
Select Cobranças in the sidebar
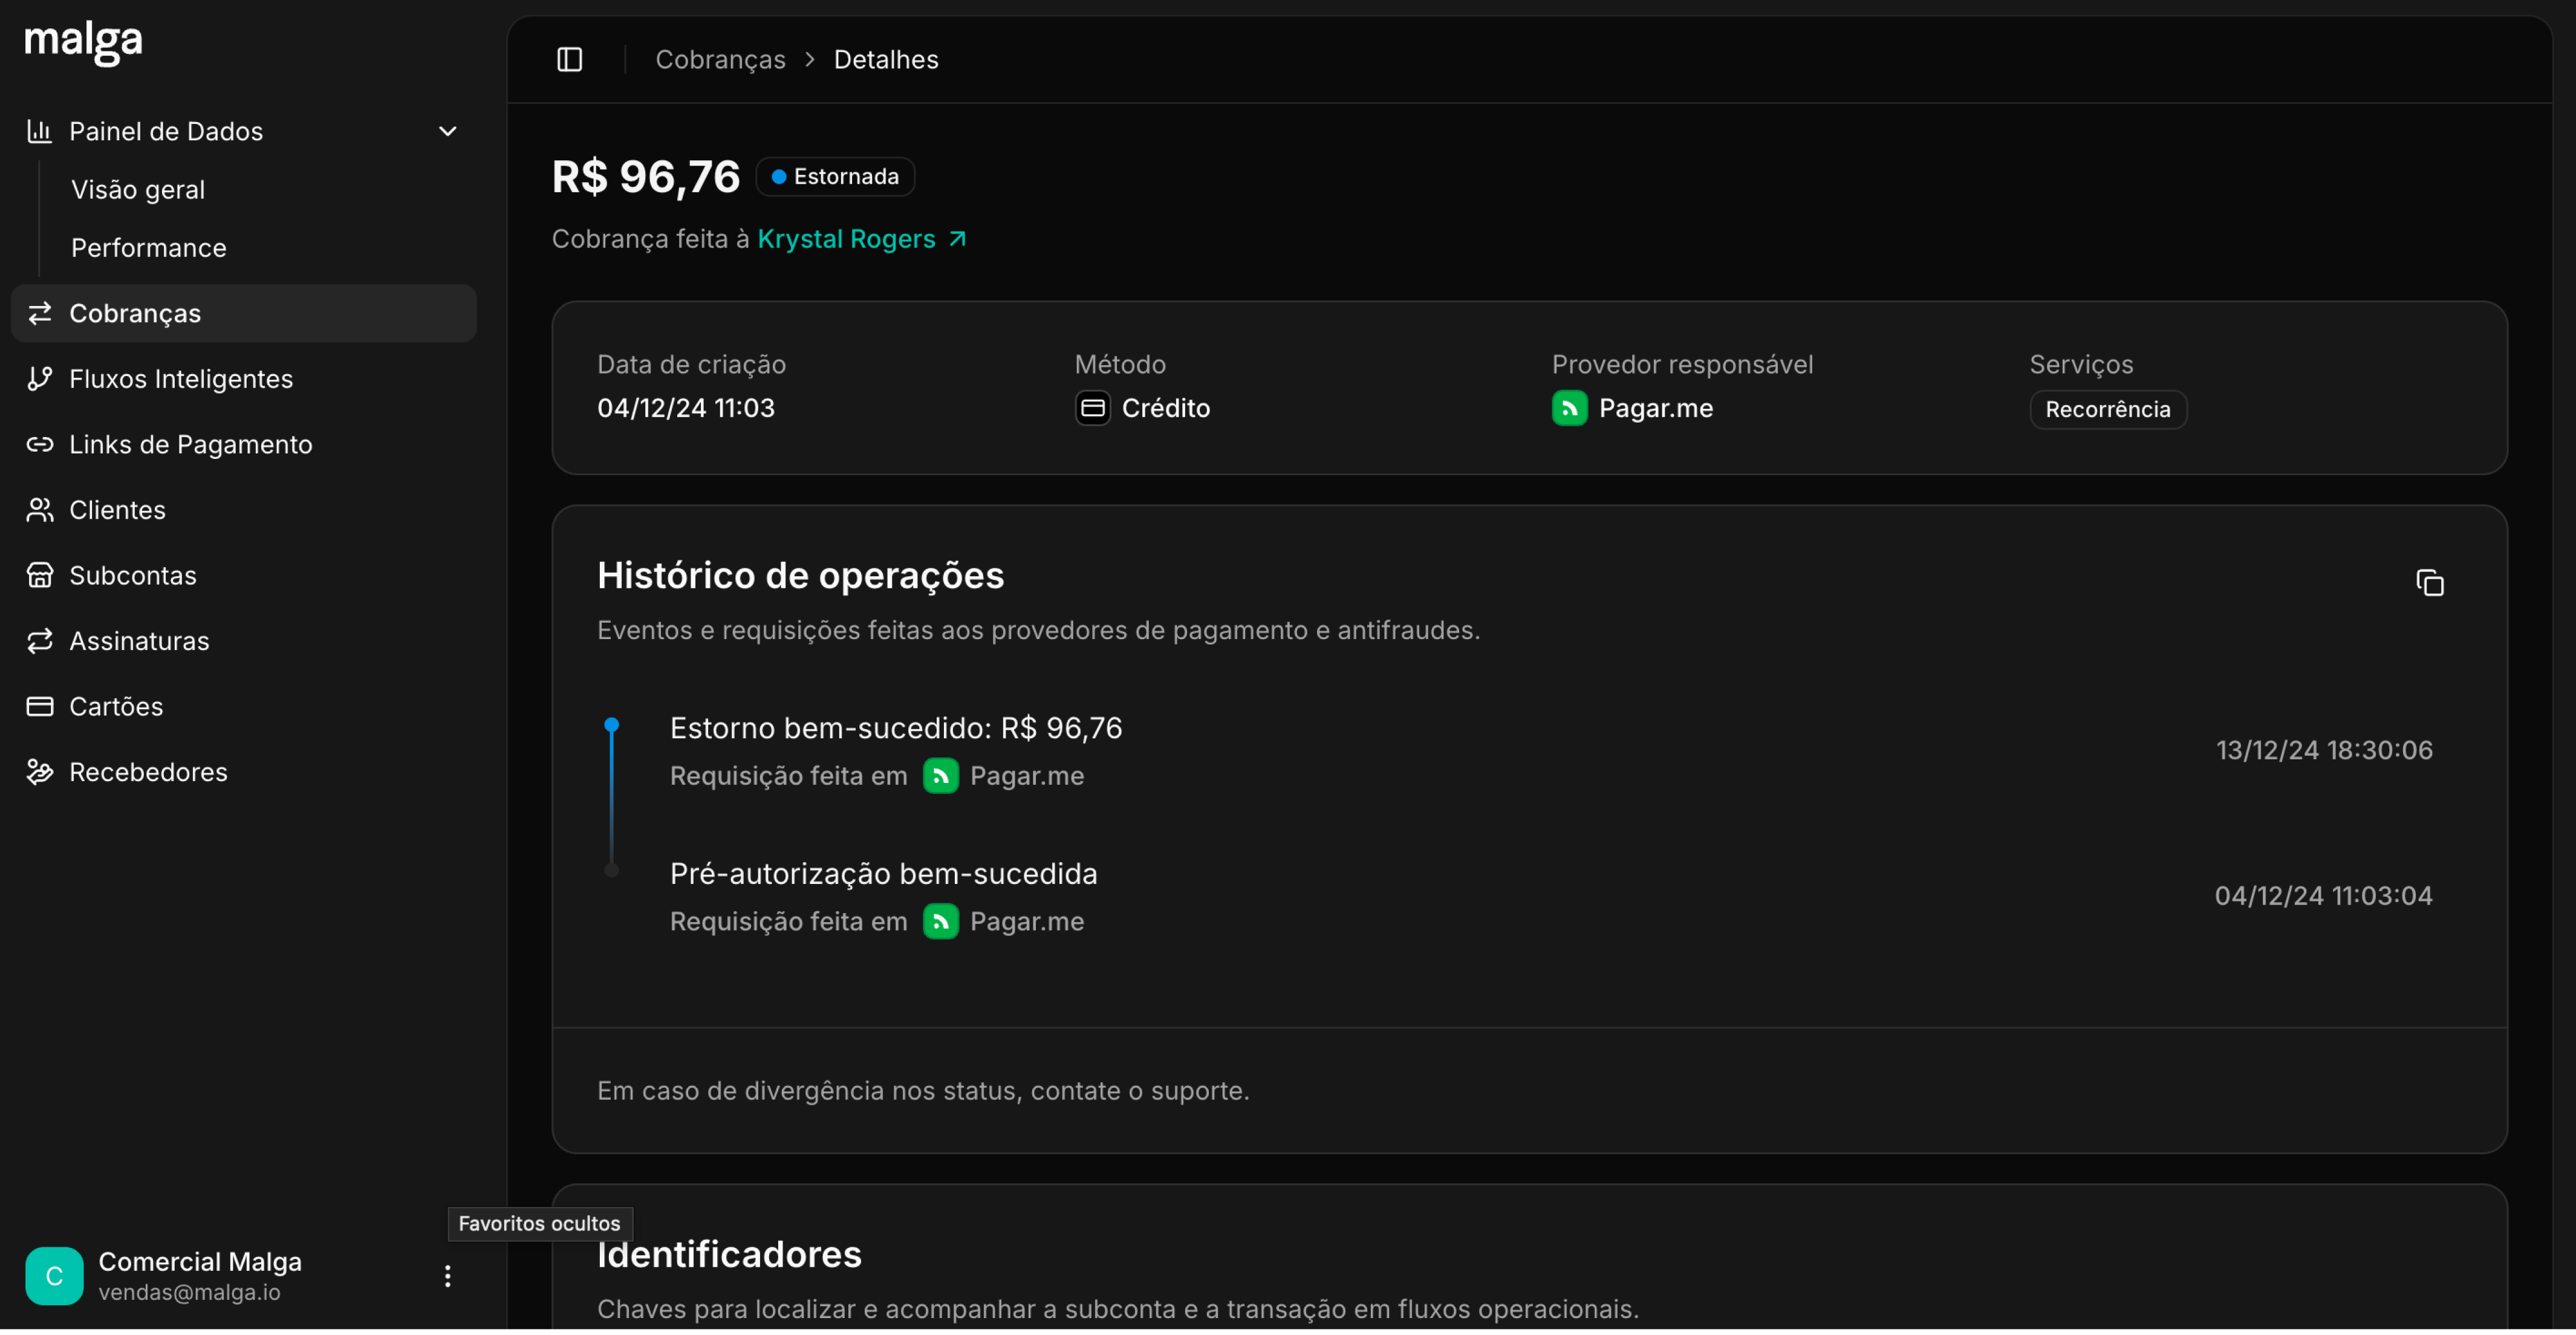pyautogui.click(x=244, y=314)
